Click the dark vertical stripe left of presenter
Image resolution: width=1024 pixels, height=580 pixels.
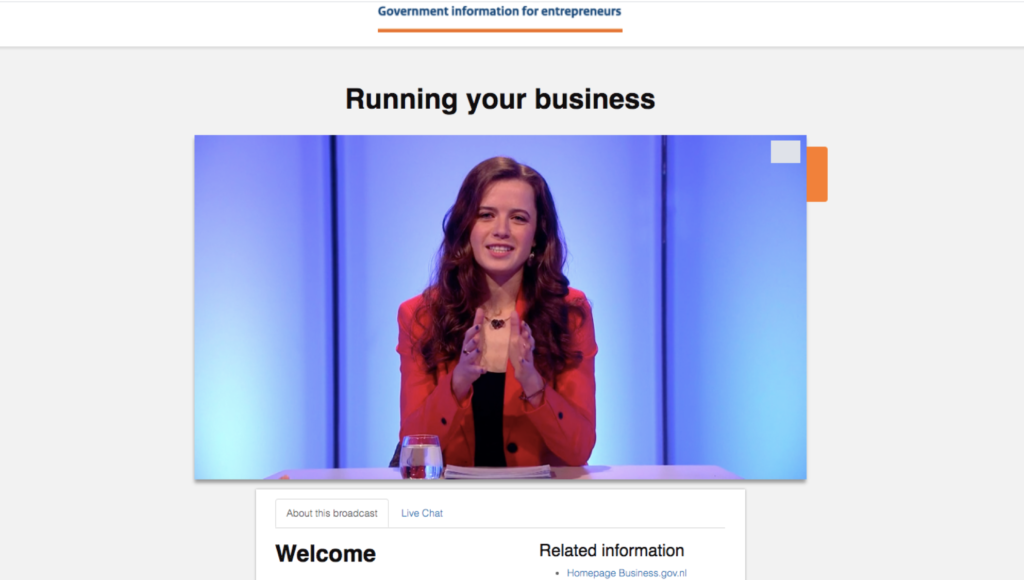point(333,300)
